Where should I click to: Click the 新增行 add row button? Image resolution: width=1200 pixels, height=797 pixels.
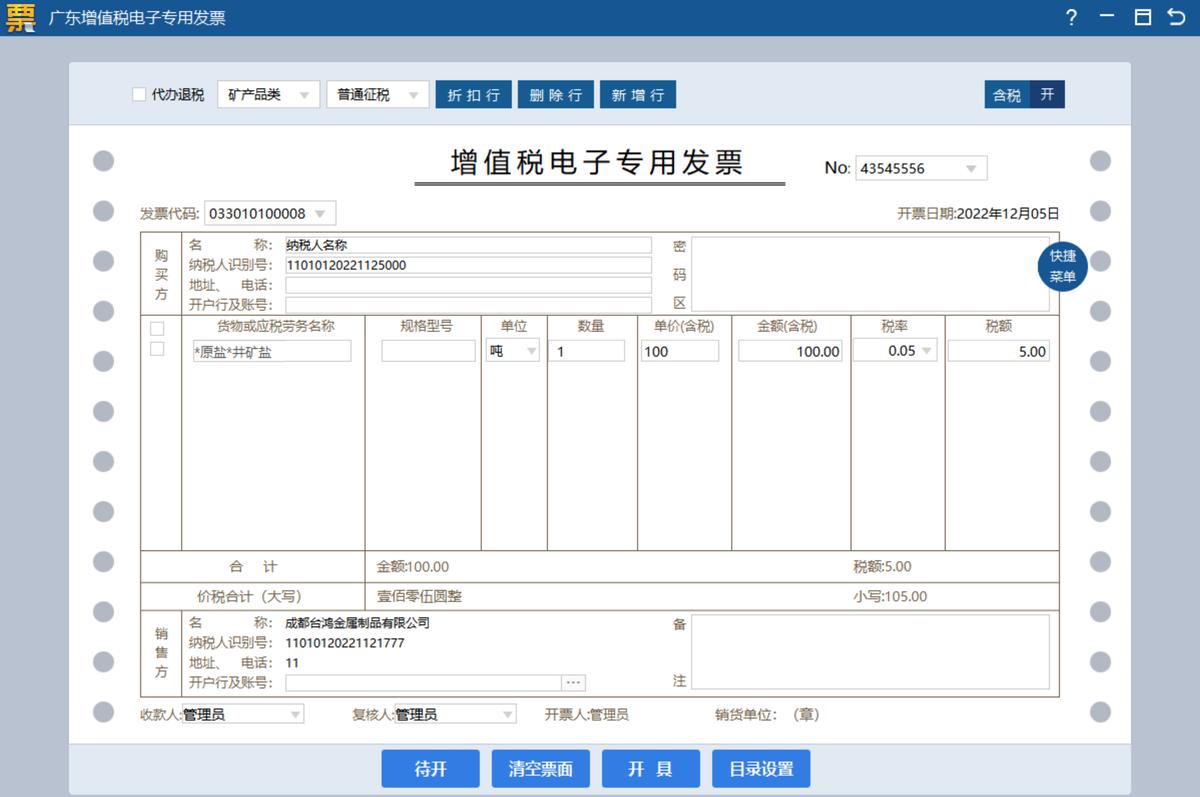638,94
